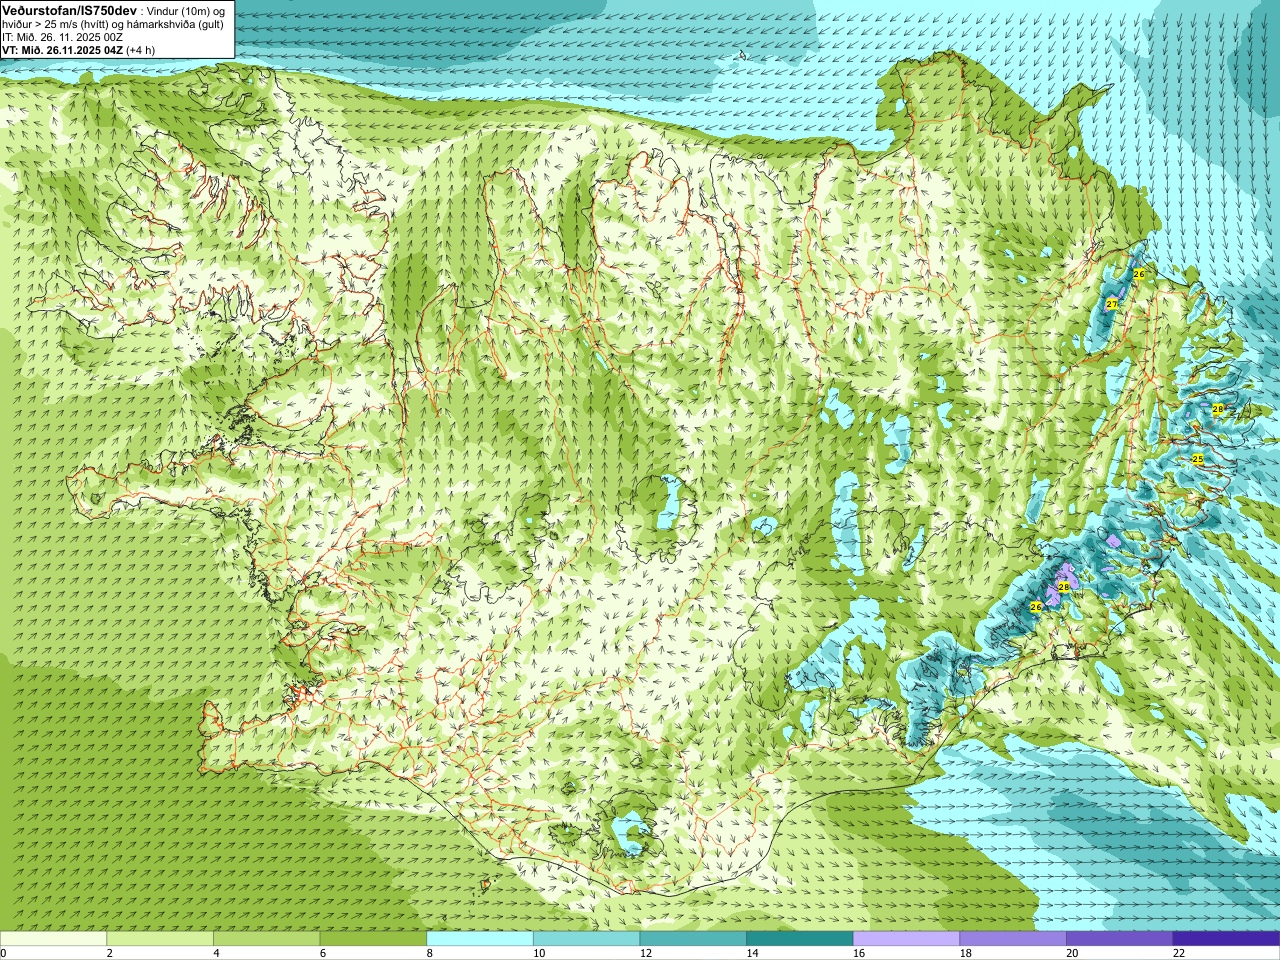Click the 'Vindur (10m) og' caption text

coord(187,11)
